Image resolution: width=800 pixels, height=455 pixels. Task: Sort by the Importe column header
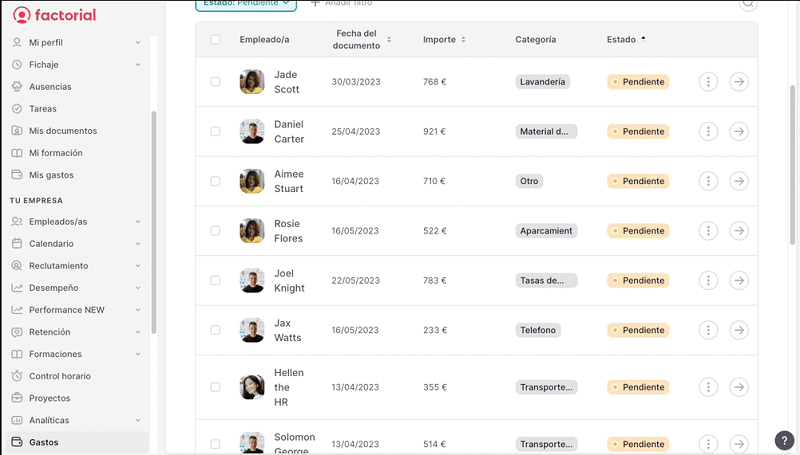coord(444,40)
